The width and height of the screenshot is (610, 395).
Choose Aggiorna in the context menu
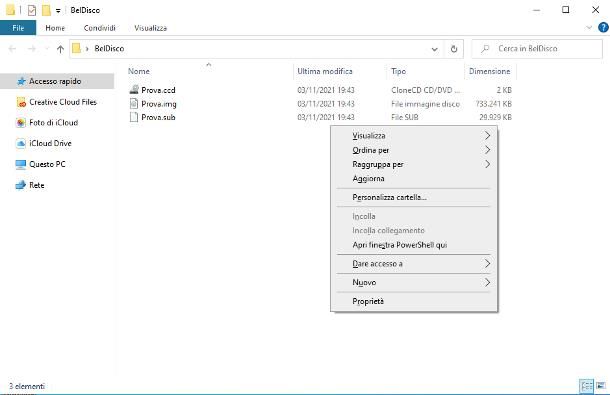414,179
